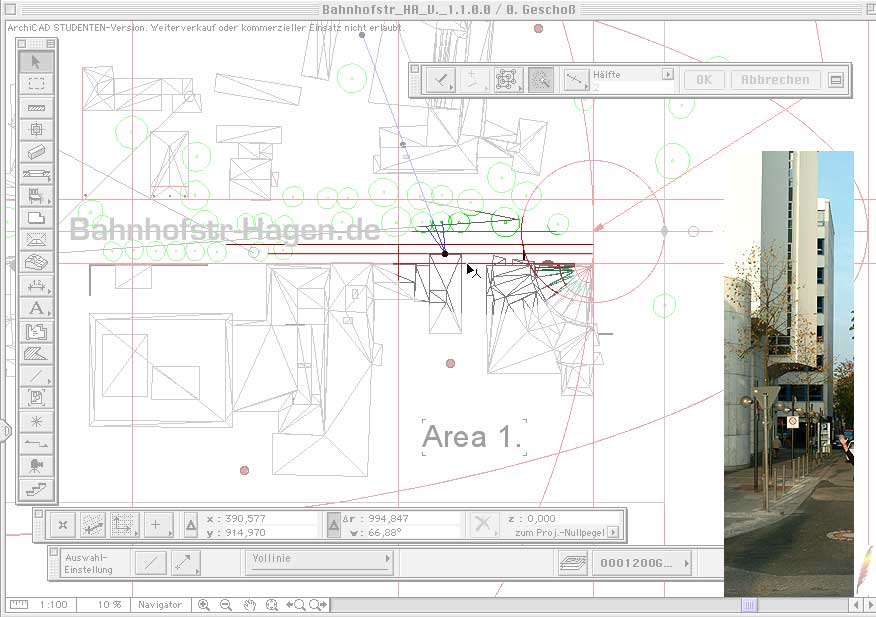Expand the 00012006 layer dropdown
The height and width of the screenshot is (617, 876).
(686, 564)
